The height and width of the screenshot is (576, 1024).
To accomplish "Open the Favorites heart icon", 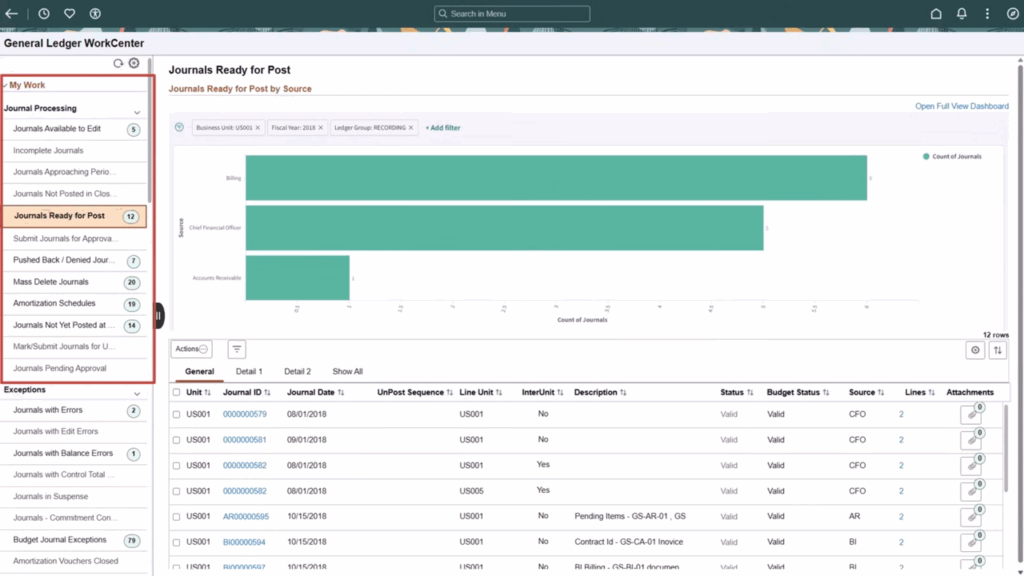I will [70, 14].
